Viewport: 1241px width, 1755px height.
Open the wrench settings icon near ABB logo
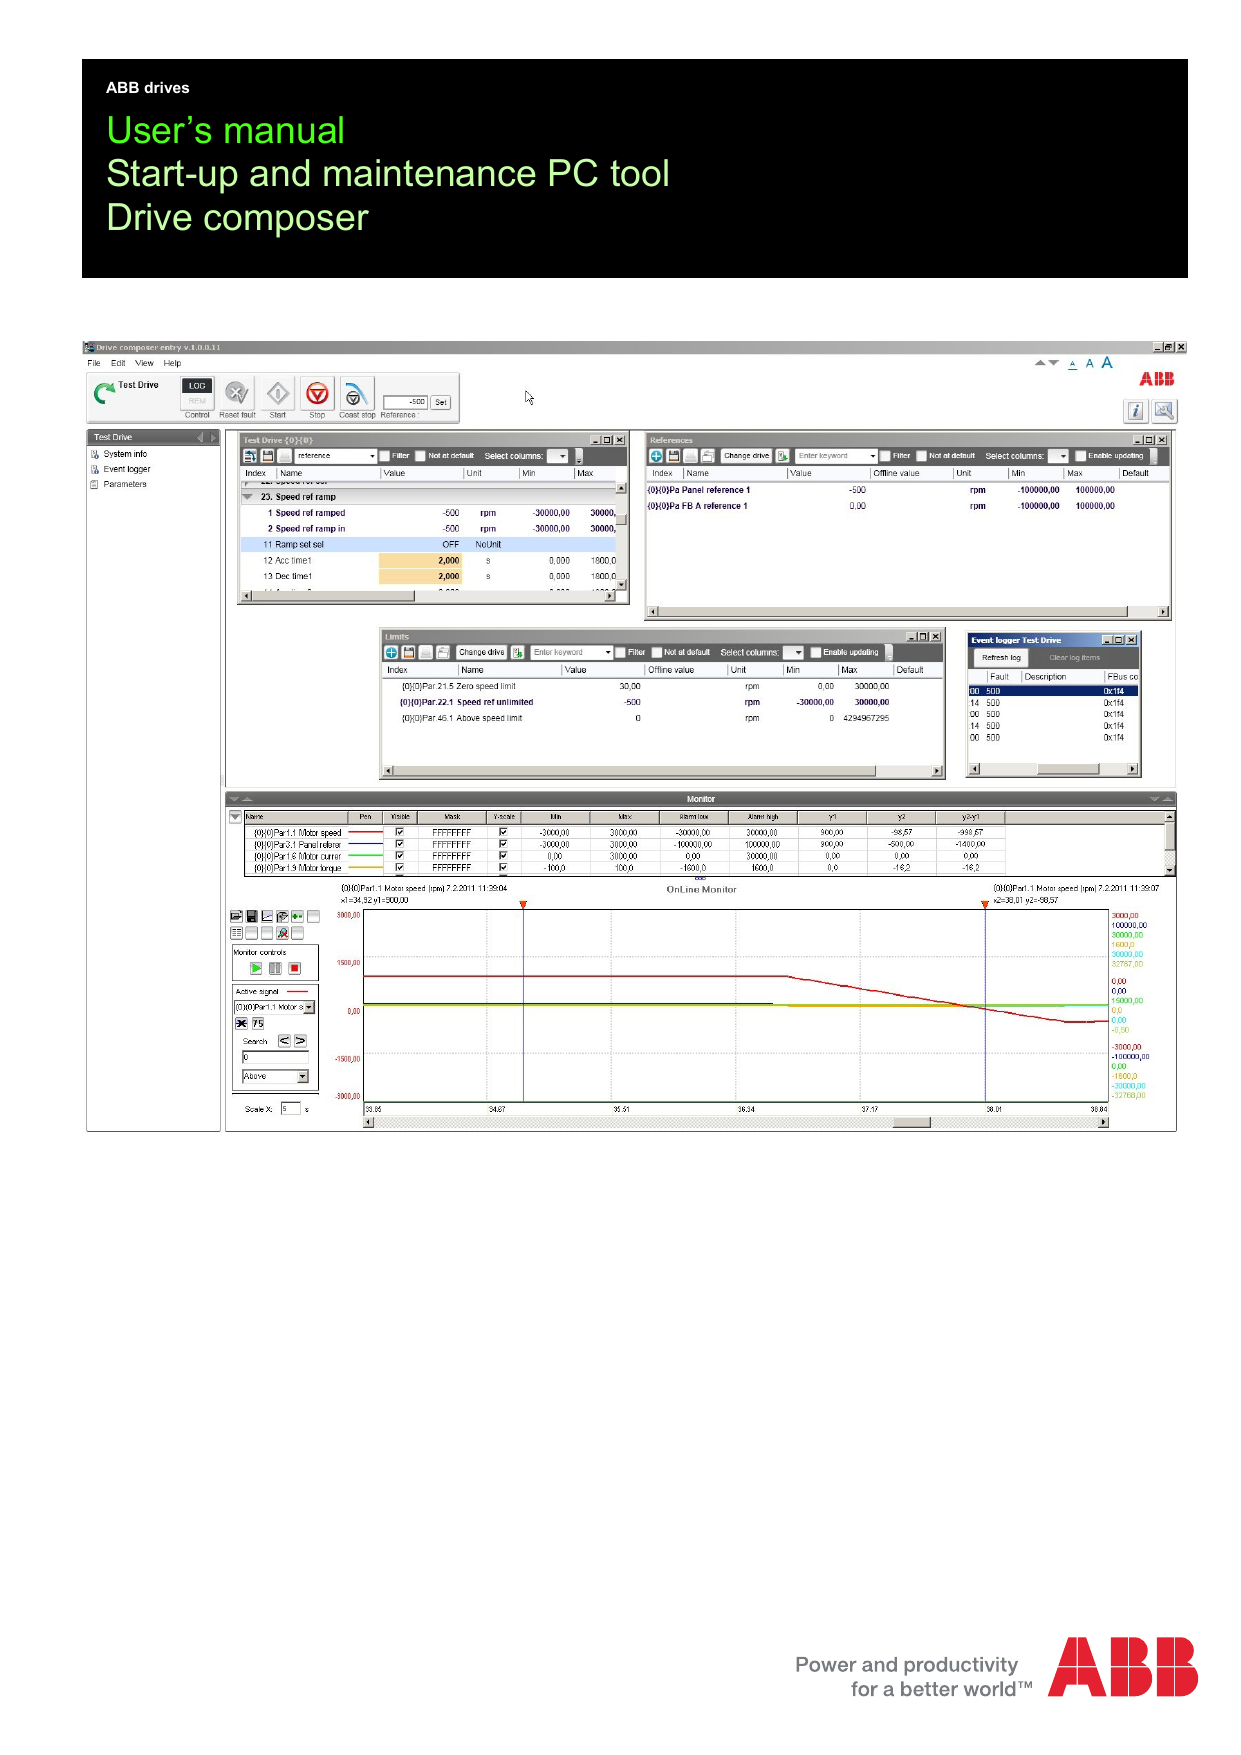click(1164, 411)
